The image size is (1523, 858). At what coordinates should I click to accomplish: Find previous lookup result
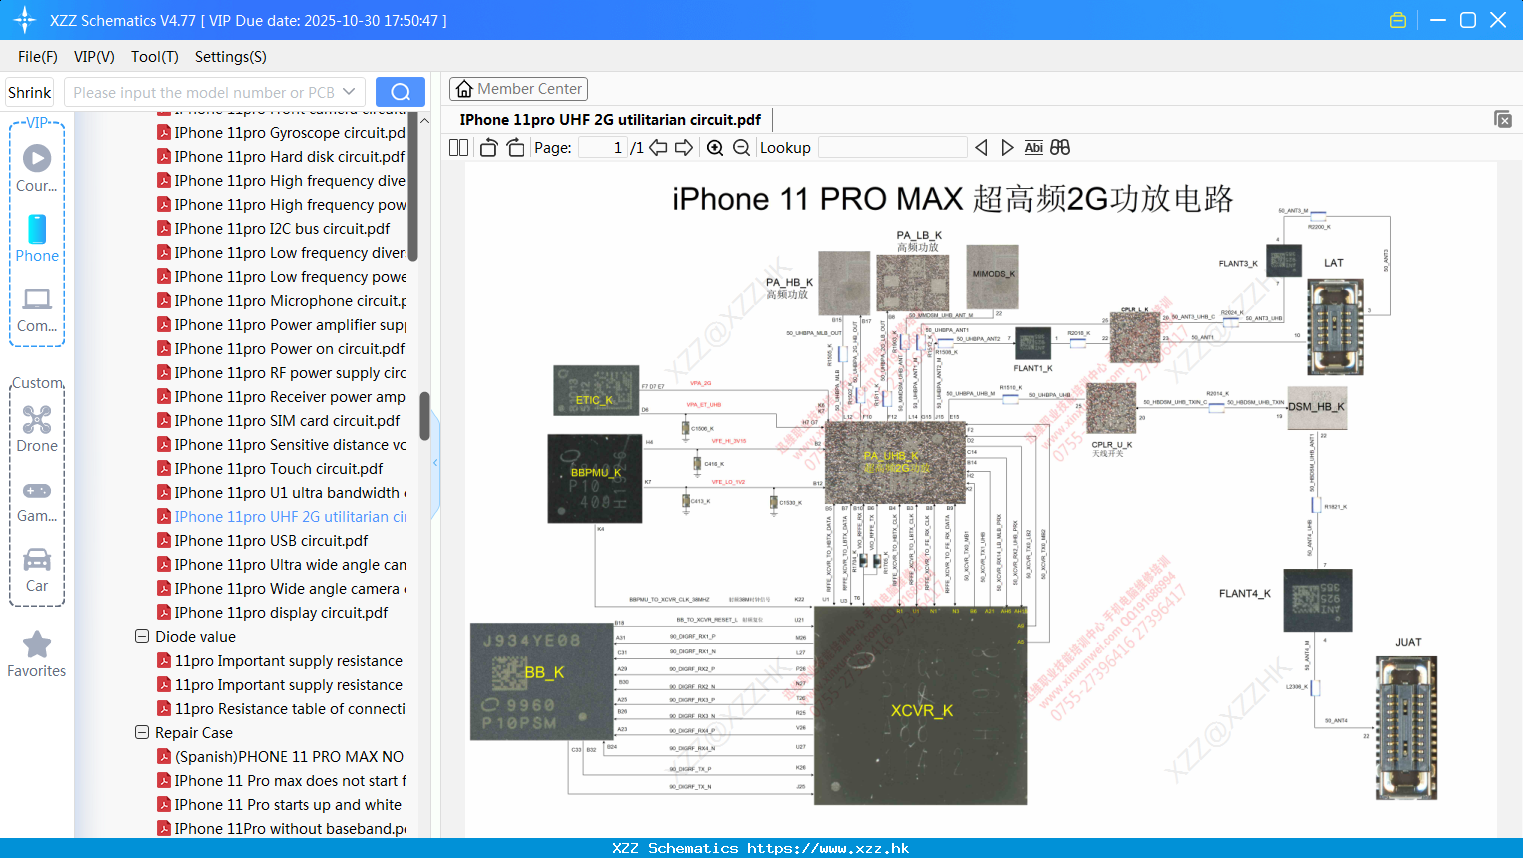coord(981,147)
